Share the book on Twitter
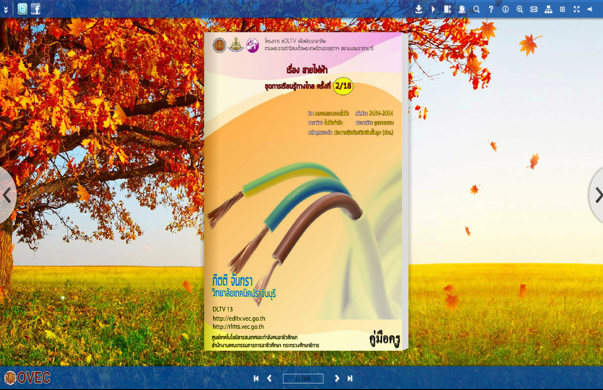Image resolution: width=603 pixels, height=390 pixels. click(x=22, y=8)
